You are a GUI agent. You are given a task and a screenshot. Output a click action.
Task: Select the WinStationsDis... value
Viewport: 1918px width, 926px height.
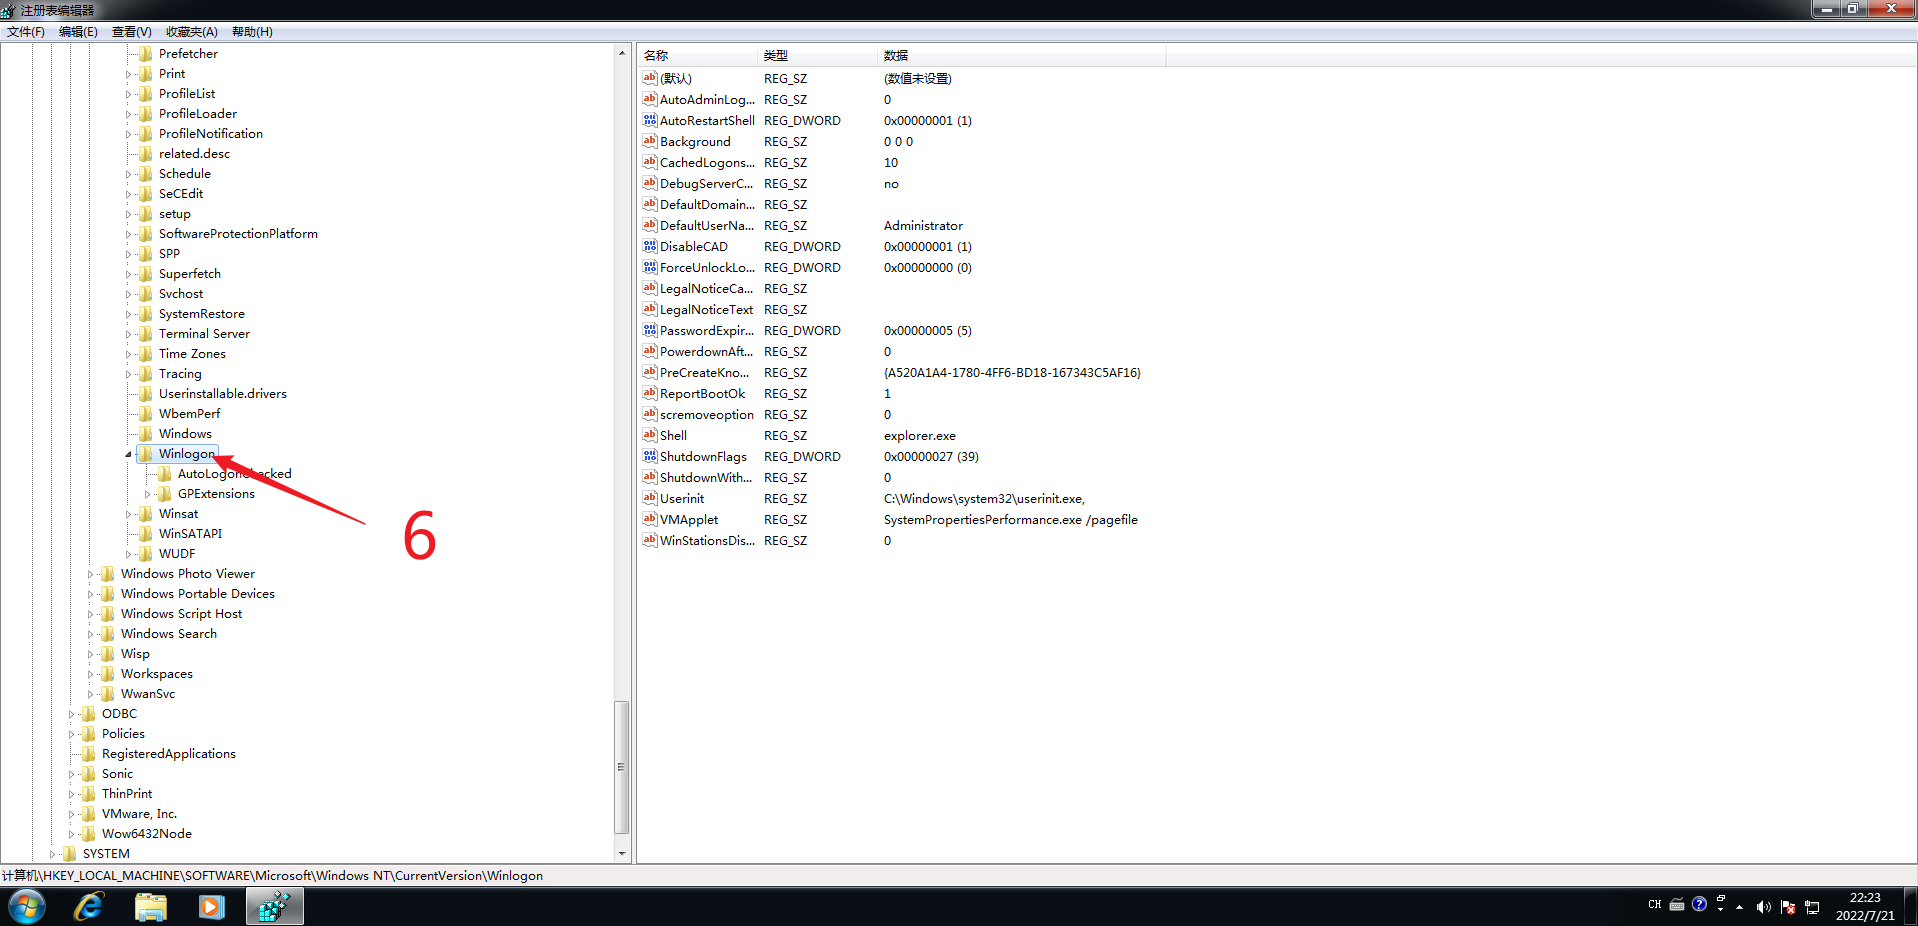[x=707, y=540]
